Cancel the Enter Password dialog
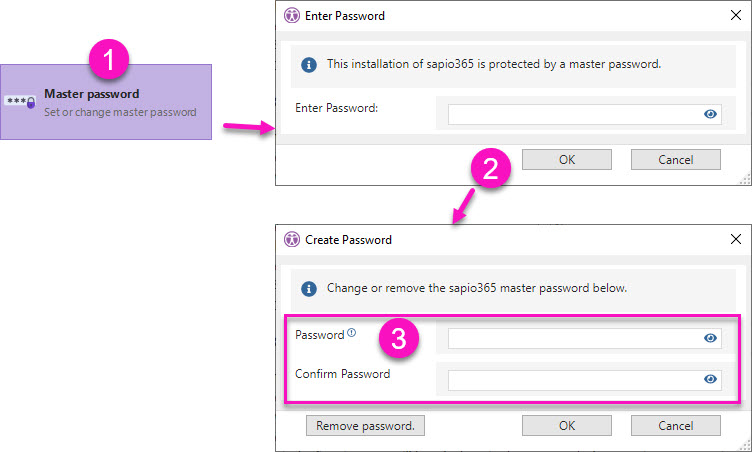This screenshot has width=752, height=452. click(675, 160)
